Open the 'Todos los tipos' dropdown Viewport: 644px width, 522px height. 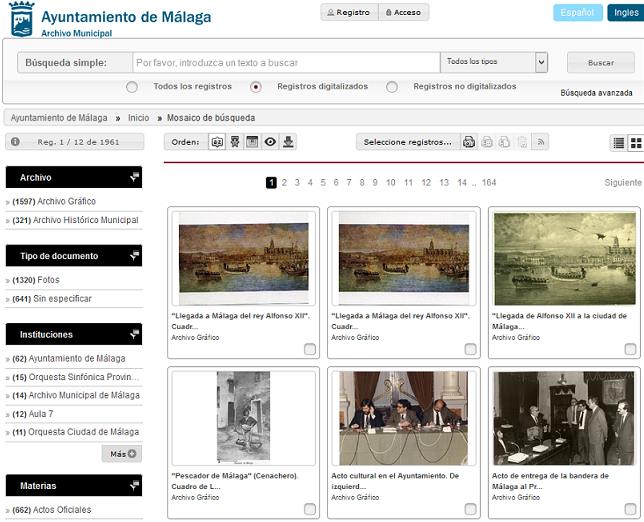(494, 62)
